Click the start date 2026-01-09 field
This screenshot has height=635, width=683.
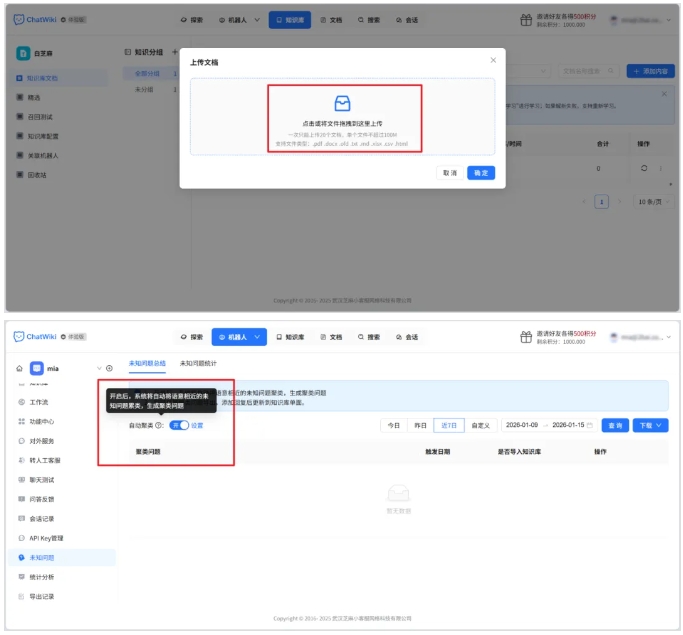(522, 425)
